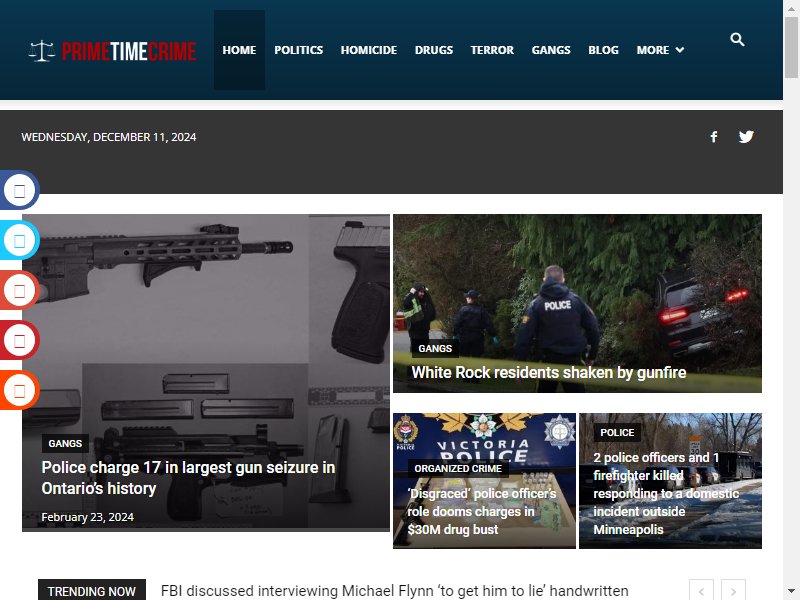Click the dark-red floating share button
Screen dimensions: 800x600
pos(19,340)
